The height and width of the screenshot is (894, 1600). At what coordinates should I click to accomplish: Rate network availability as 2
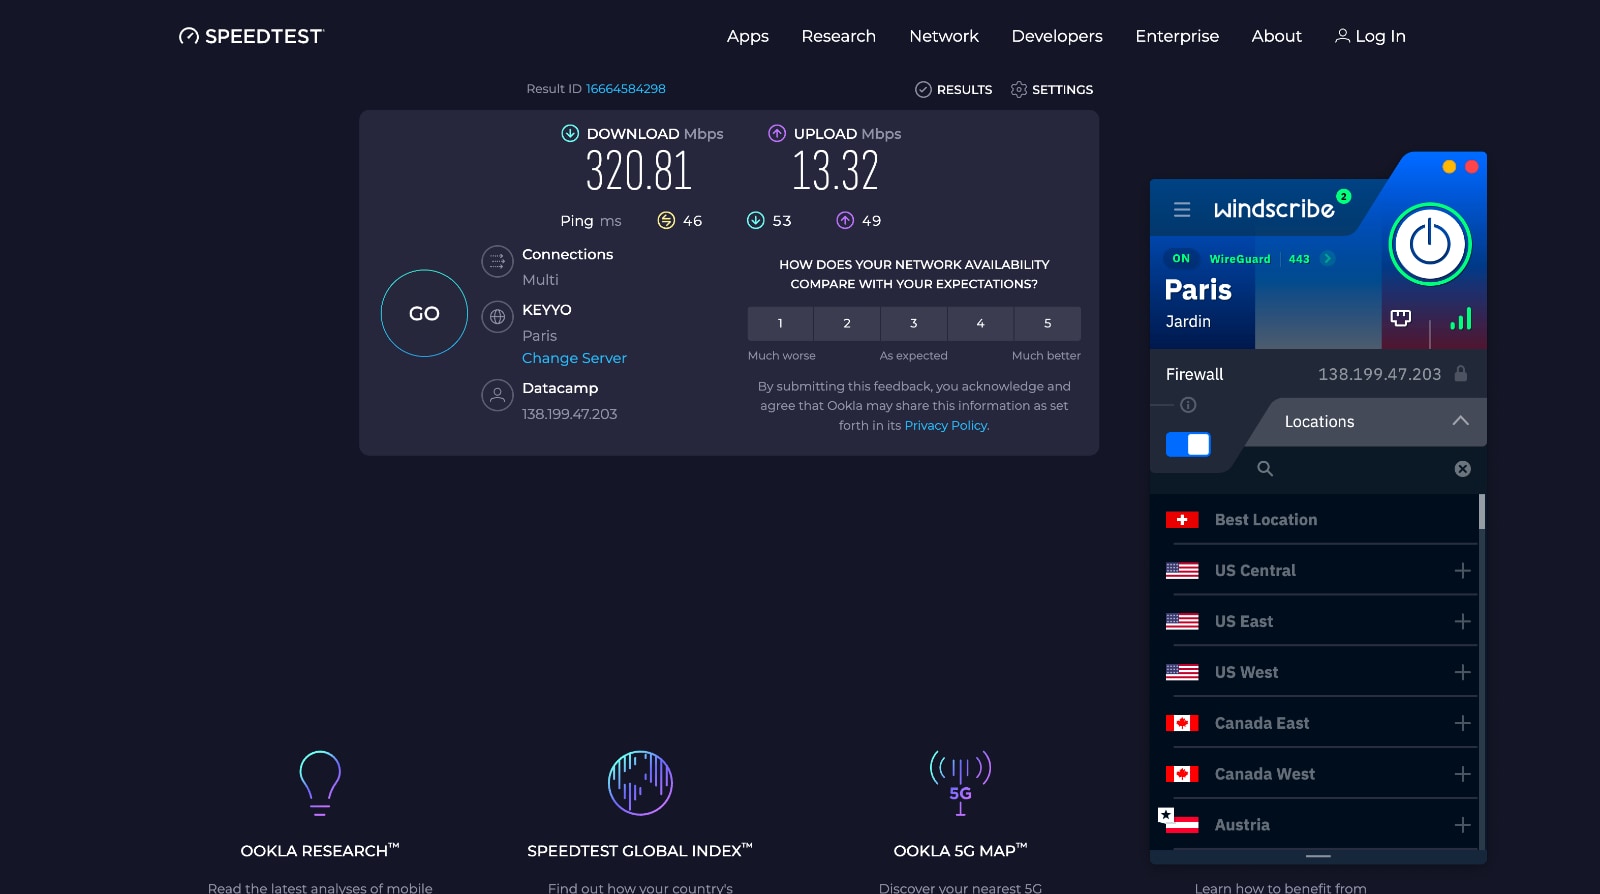pyautogui.click(x=847, y=323)
